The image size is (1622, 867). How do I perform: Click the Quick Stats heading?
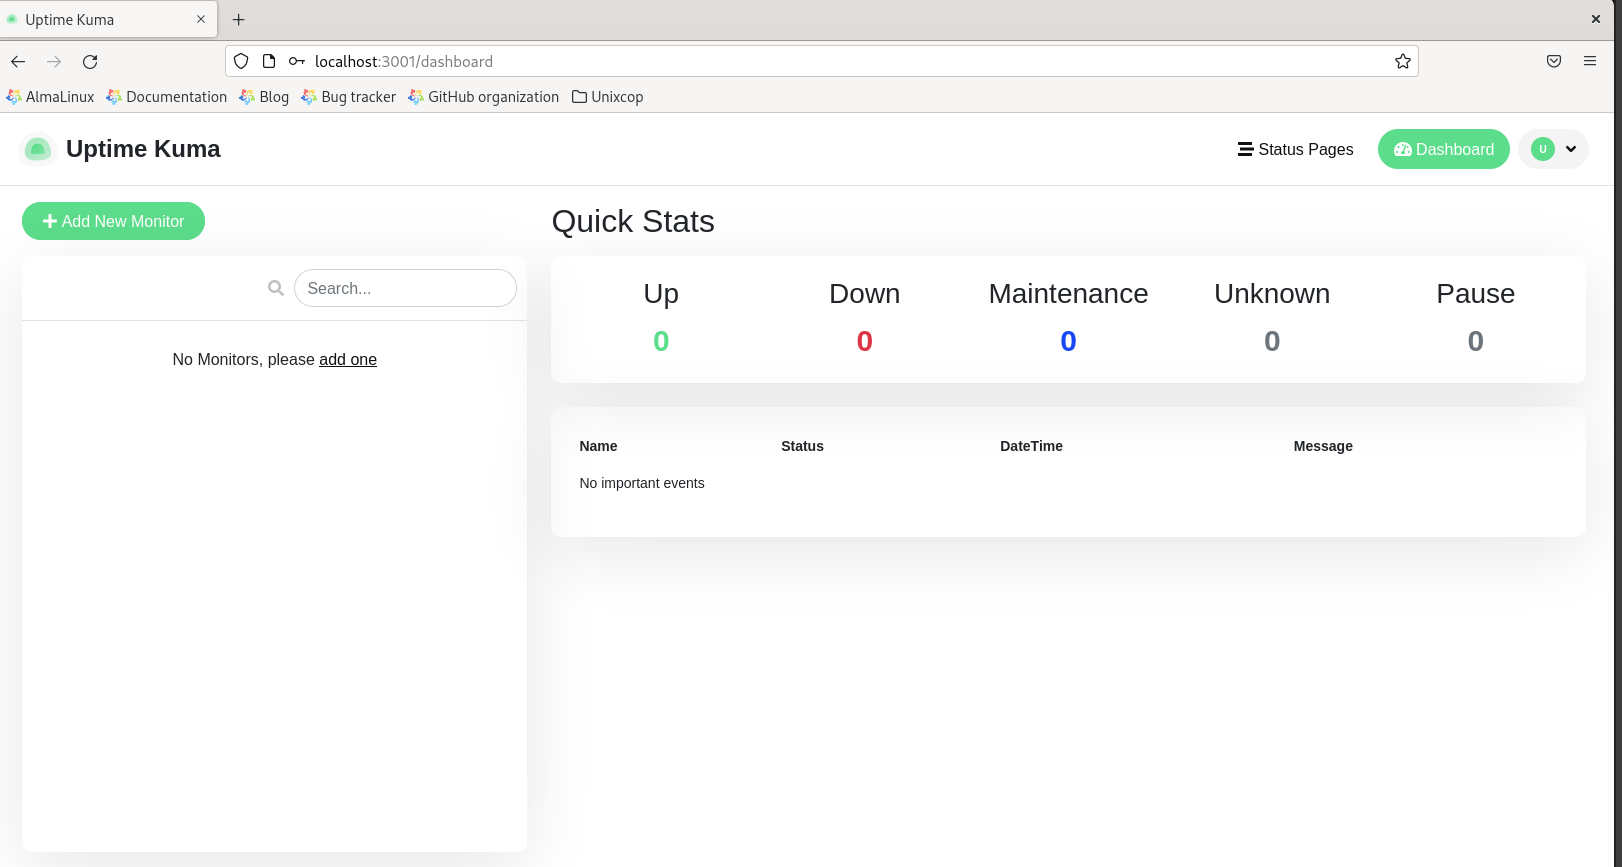[633, 221]
